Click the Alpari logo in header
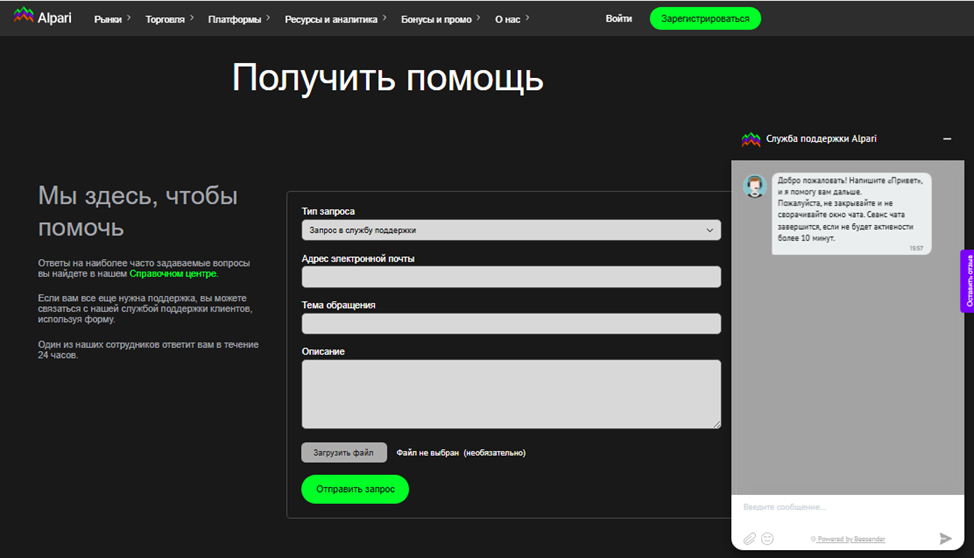Image resolution: width=974 pixels, height=558 pixels. 42,17
